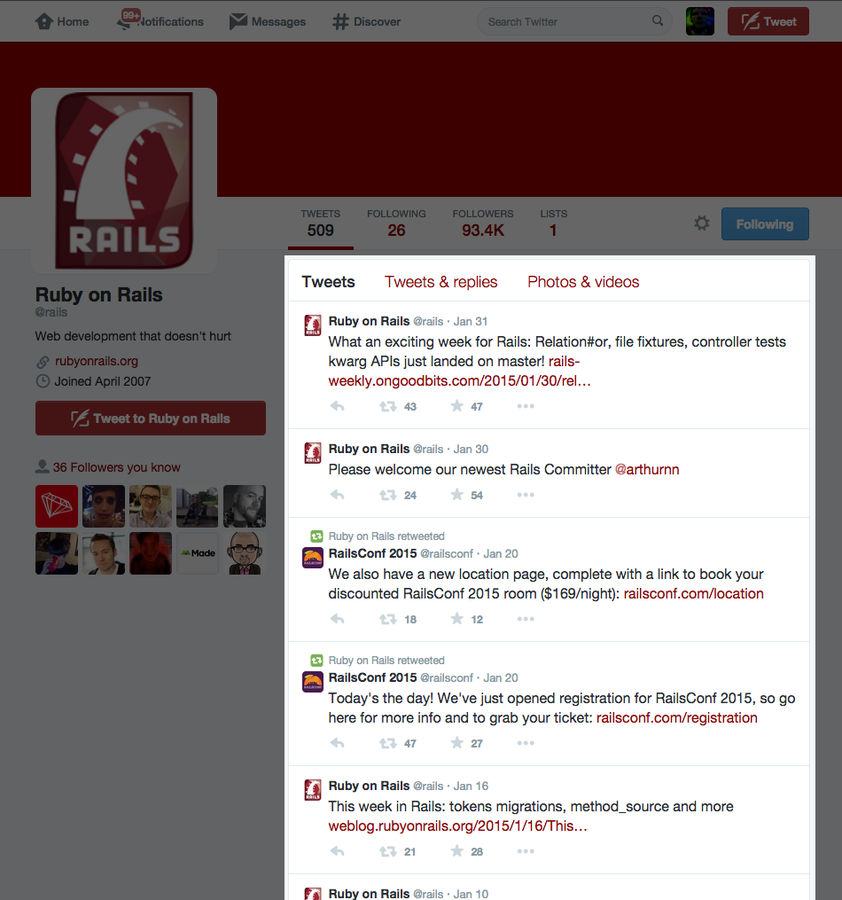Open the Jan 31 tweet timestamp
842x900 pixels.
(x=471, y=321)
